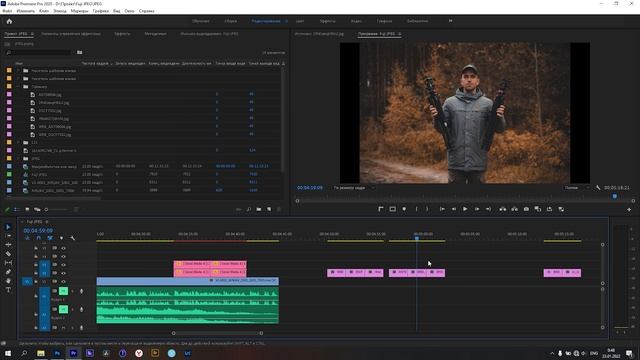The image size is (640, 360).
Task: Open the Маркеры menu
Action: (80, 11)
